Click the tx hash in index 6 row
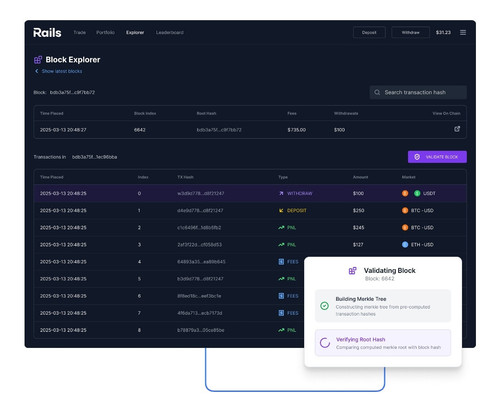The height and width of the screenshot is (413, 500). tap(199, 296)
